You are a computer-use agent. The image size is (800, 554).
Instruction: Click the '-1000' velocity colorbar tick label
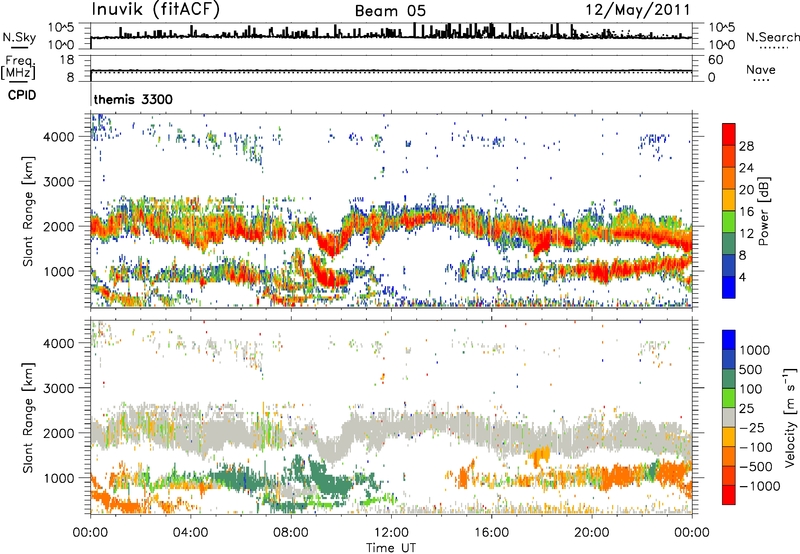(x=760, y=486)
